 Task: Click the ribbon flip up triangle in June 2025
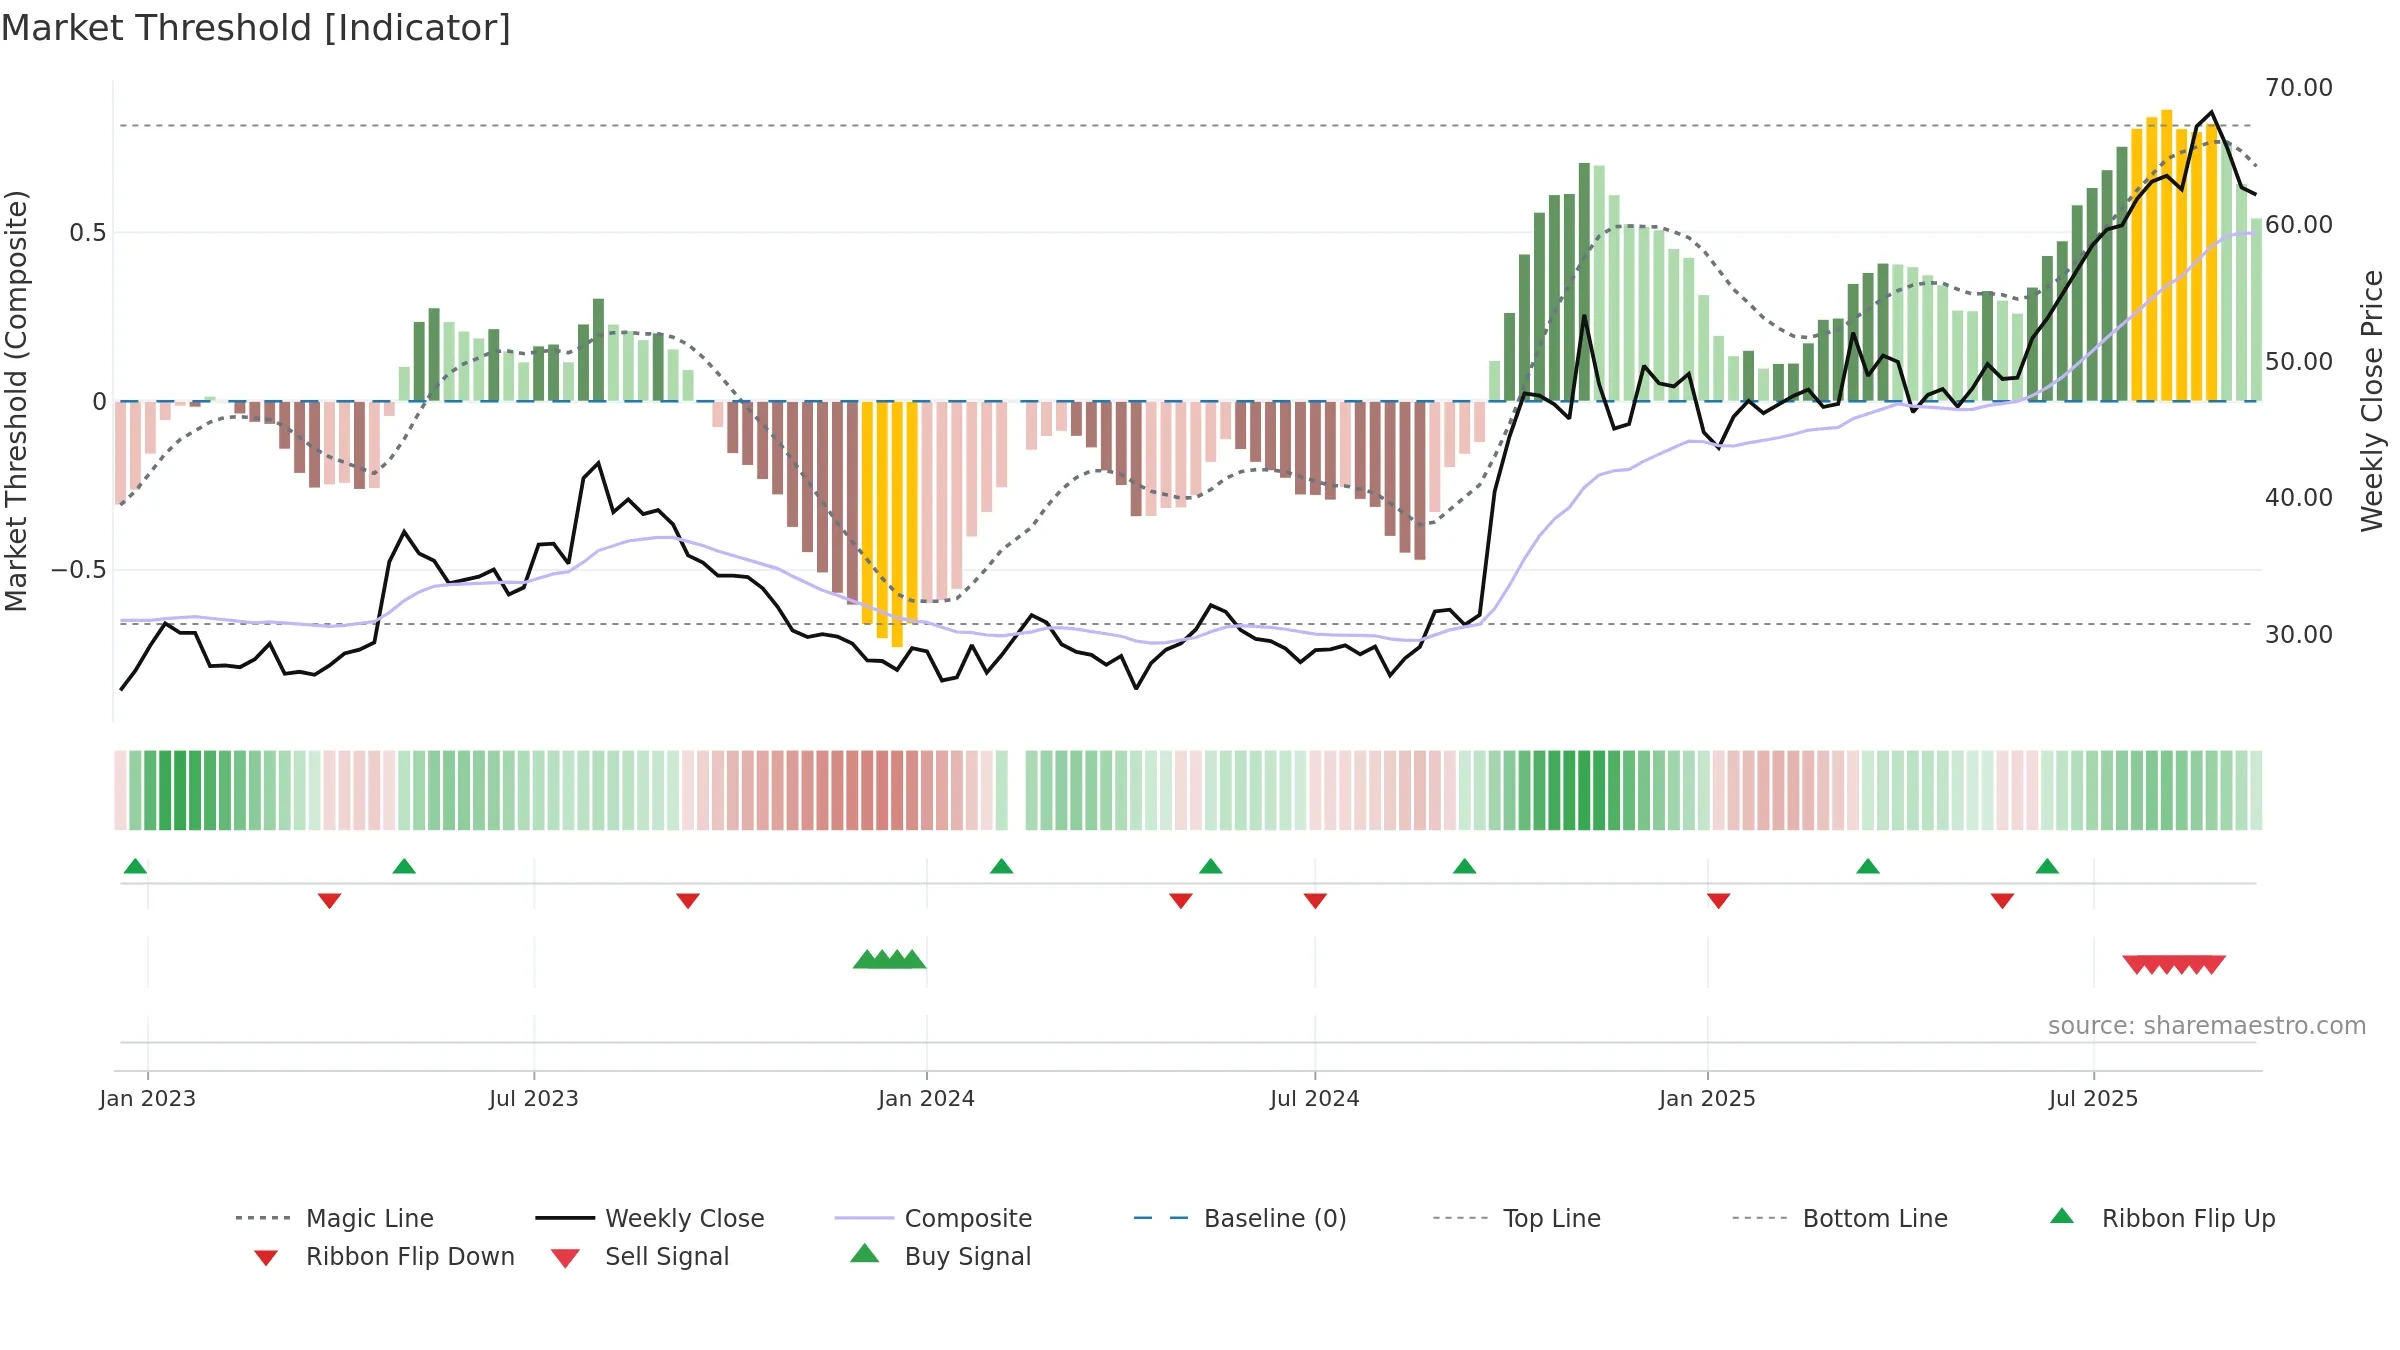[x=2047, y=866]
